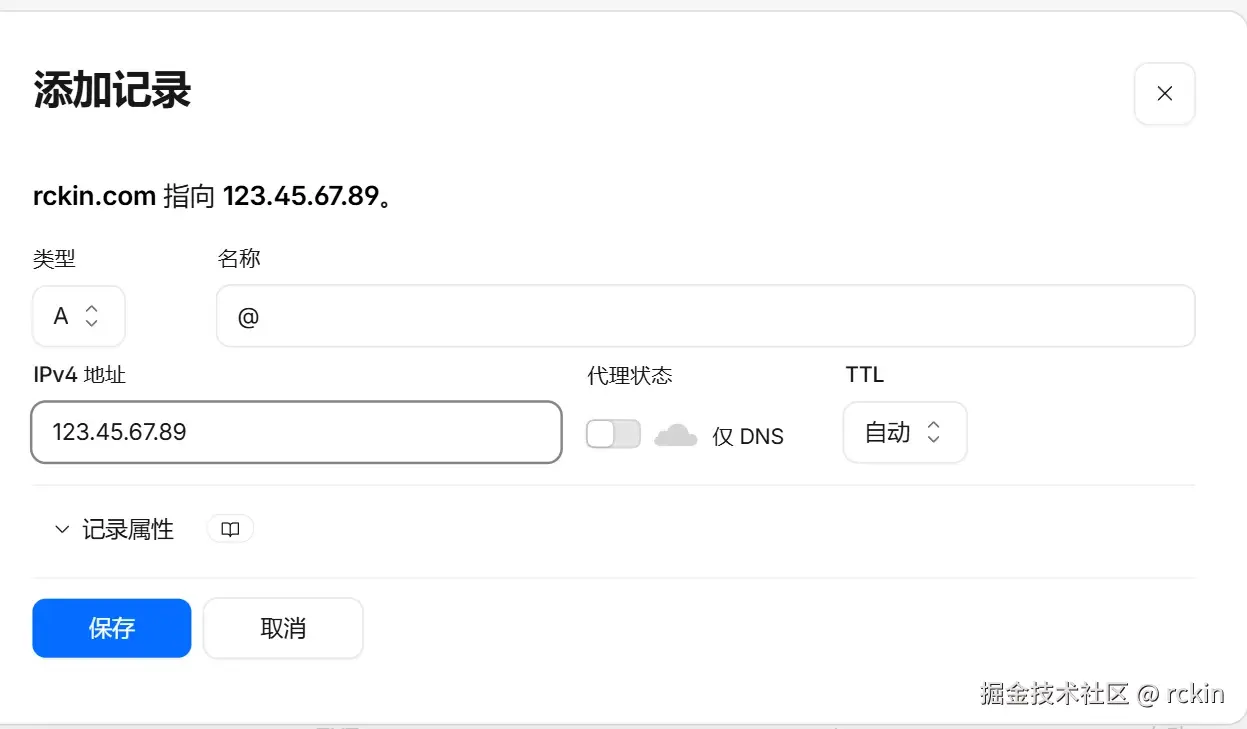Click the 仅 DNS status text
1247x729 pixels.
(748, 436)
